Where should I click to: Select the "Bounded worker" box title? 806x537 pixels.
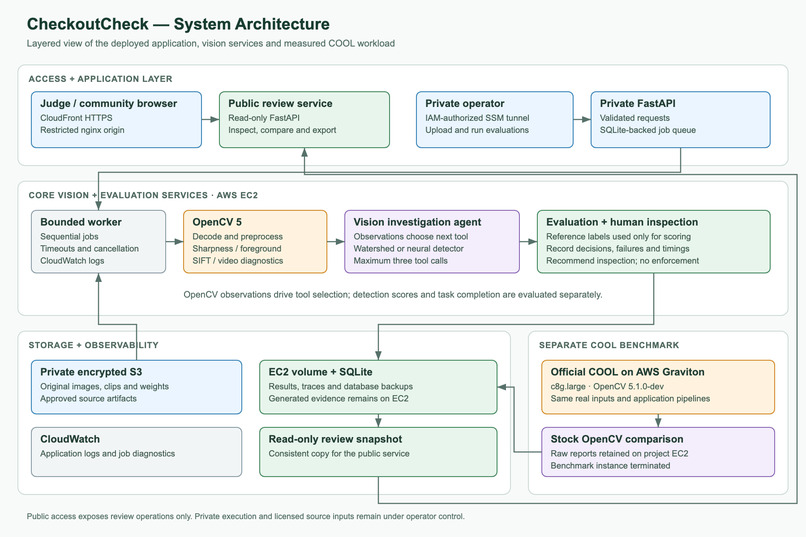pos(81,222)
